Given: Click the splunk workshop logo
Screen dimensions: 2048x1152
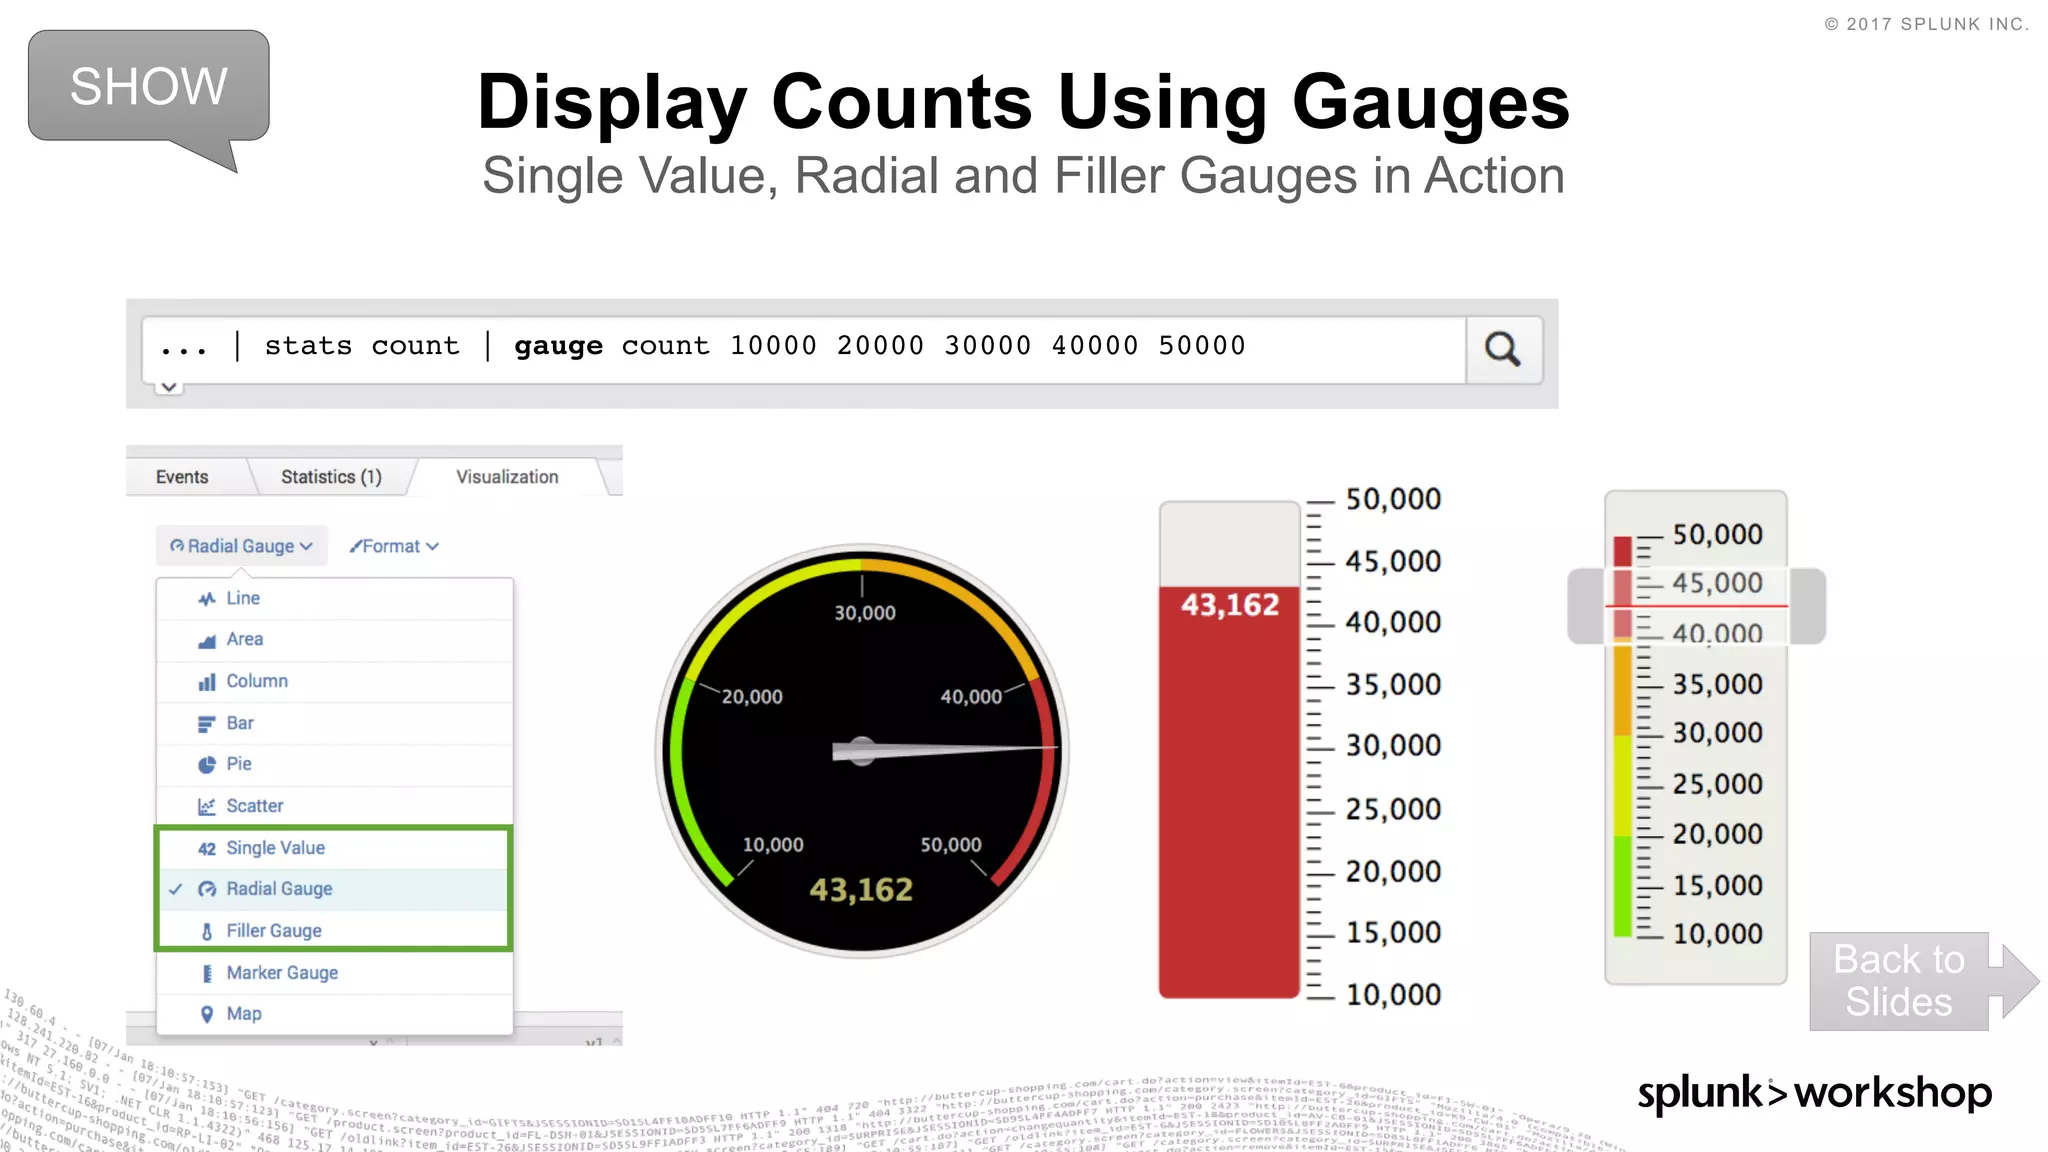Looking at the screenshot, I should click(x=1814, y=1093).
